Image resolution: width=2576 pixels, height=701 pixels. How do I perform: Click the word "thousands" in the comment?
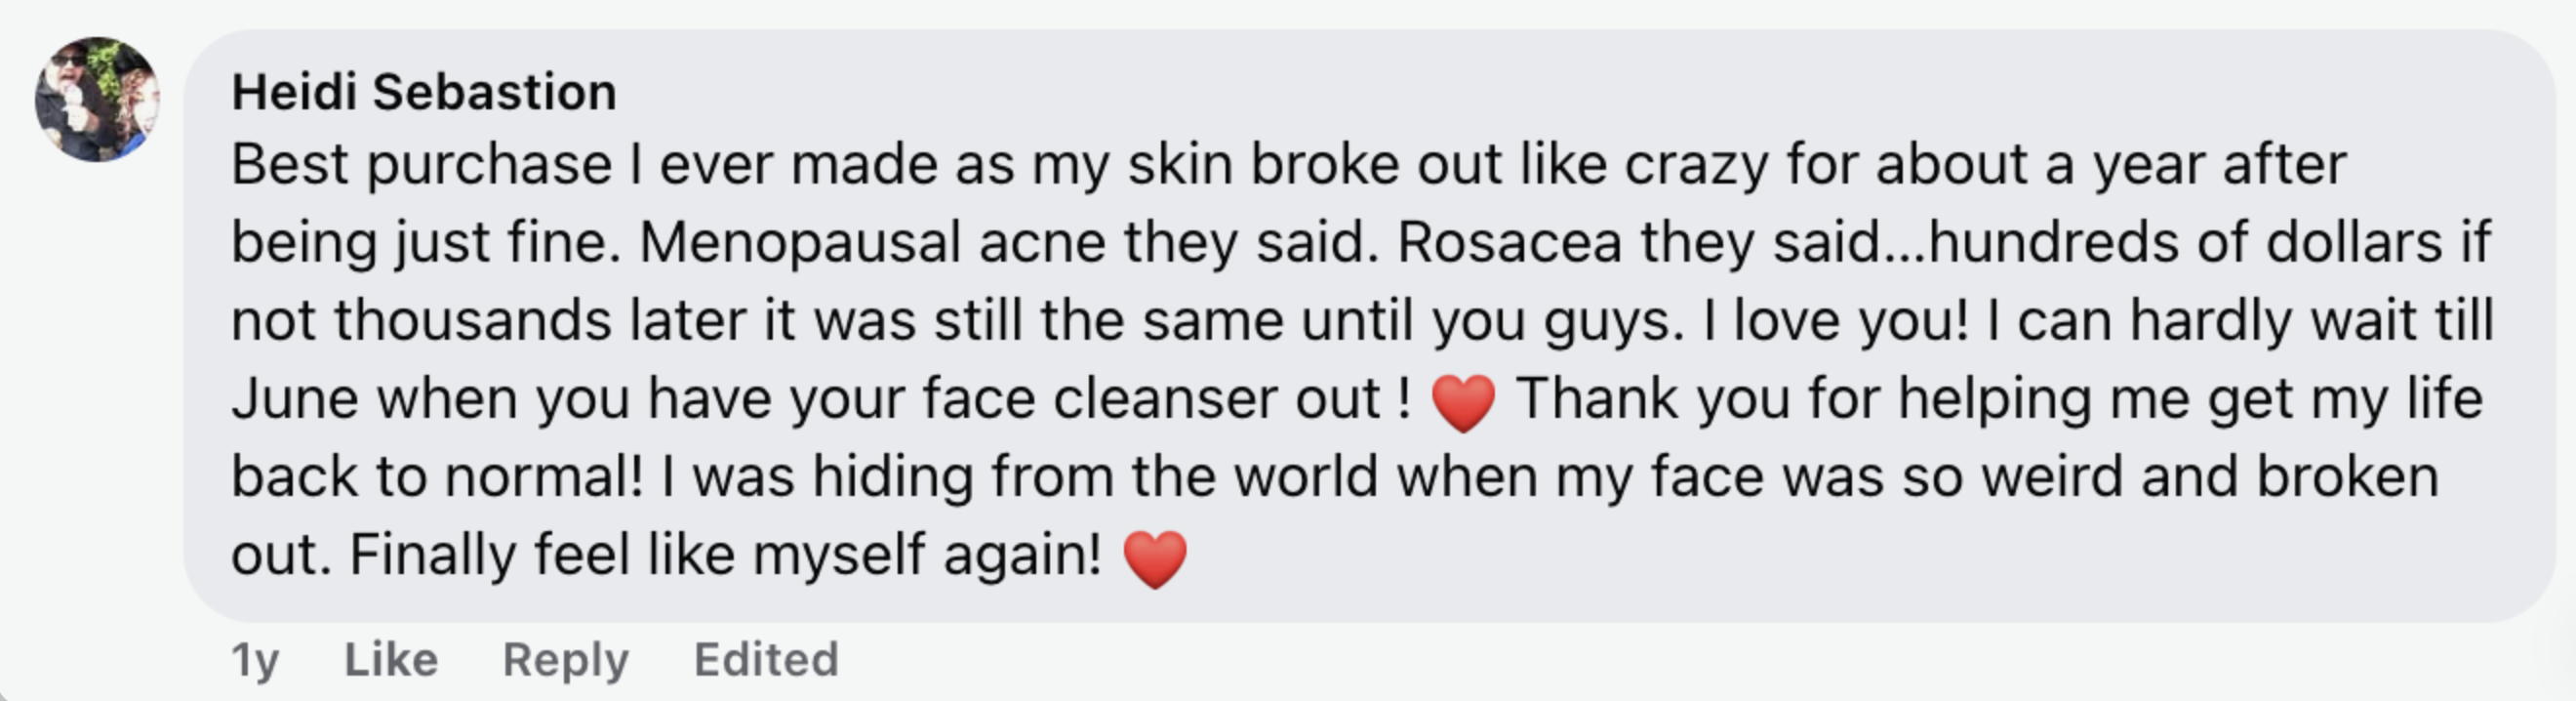pyautogui.click(x=472, y=320)
